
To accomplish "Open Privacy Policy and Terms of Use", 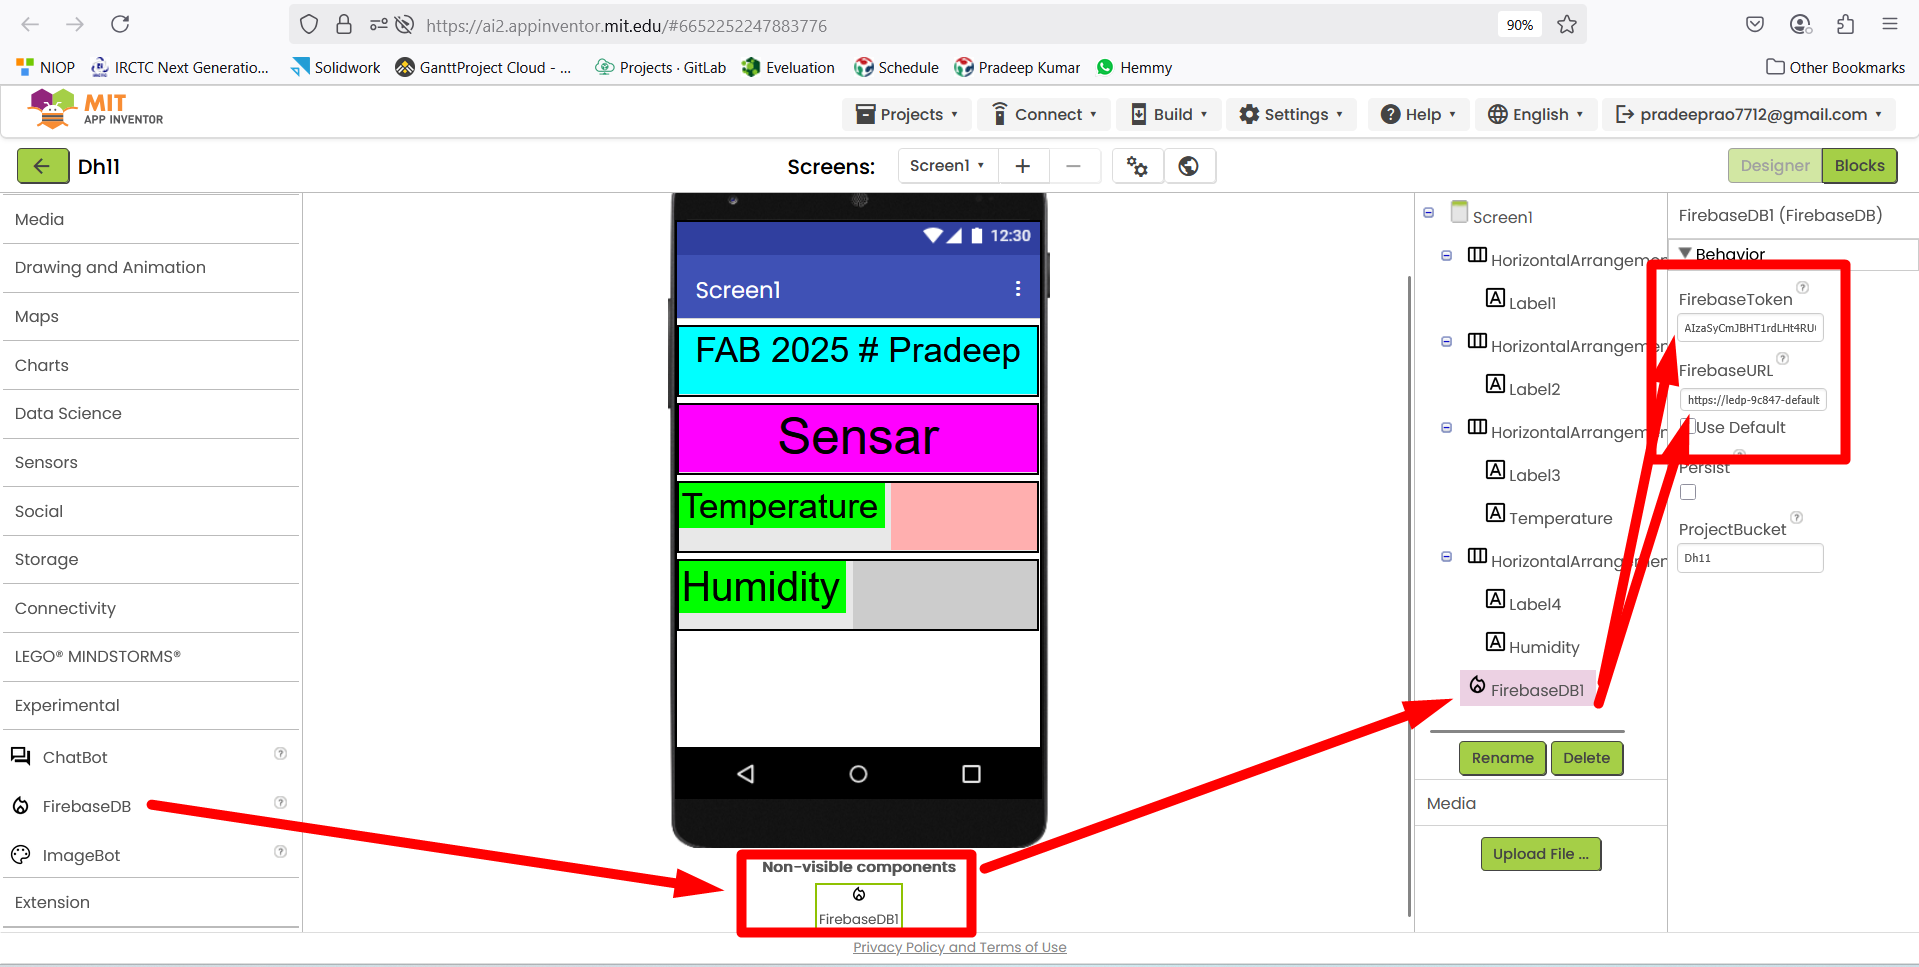I will 959,947.
